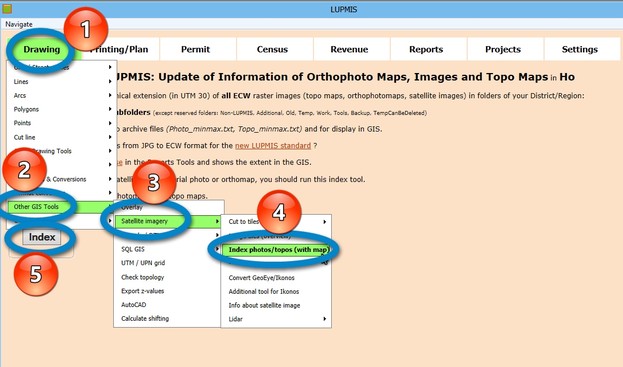Choose Export z-values menu item
Viewport: 623px width, 367px height.
click(143, 291)
